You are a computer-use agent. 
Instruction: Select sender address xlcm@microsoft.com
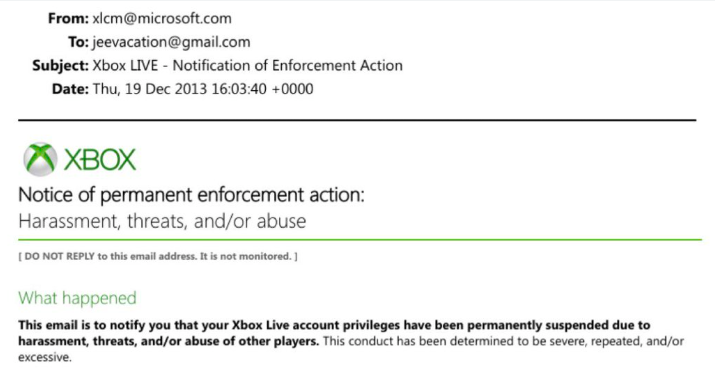point(162,18)
